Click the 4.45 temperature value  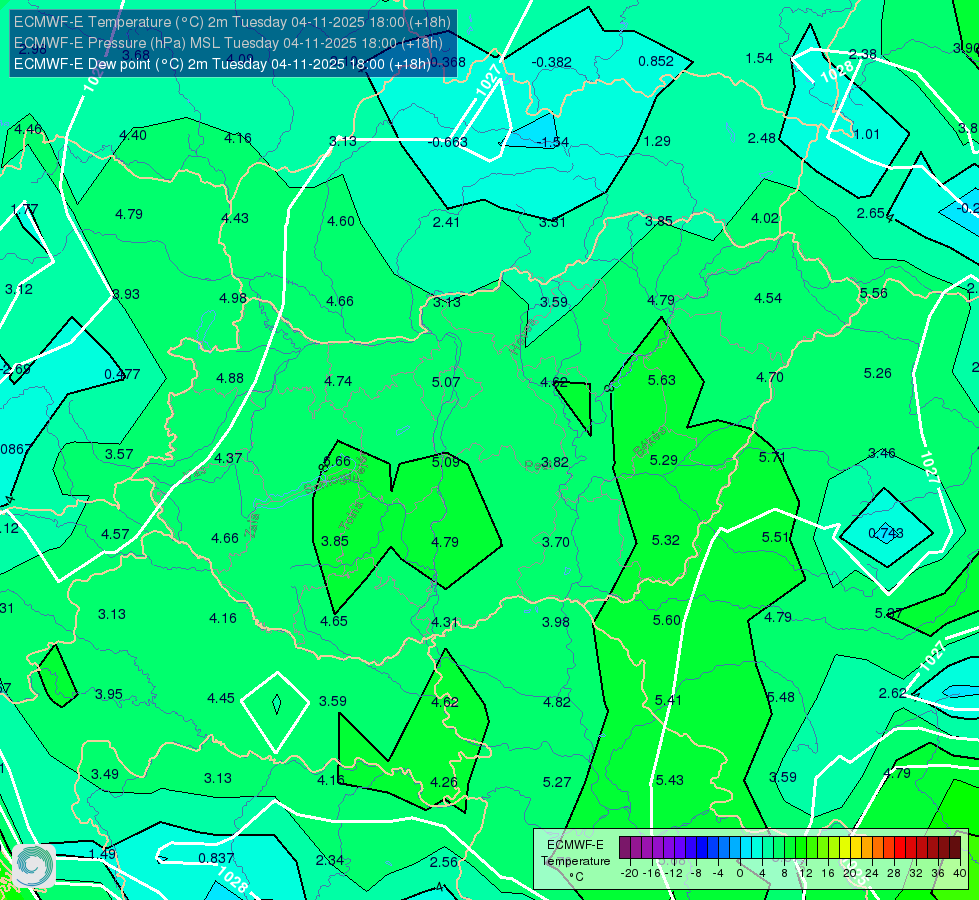tap(221, 698)
